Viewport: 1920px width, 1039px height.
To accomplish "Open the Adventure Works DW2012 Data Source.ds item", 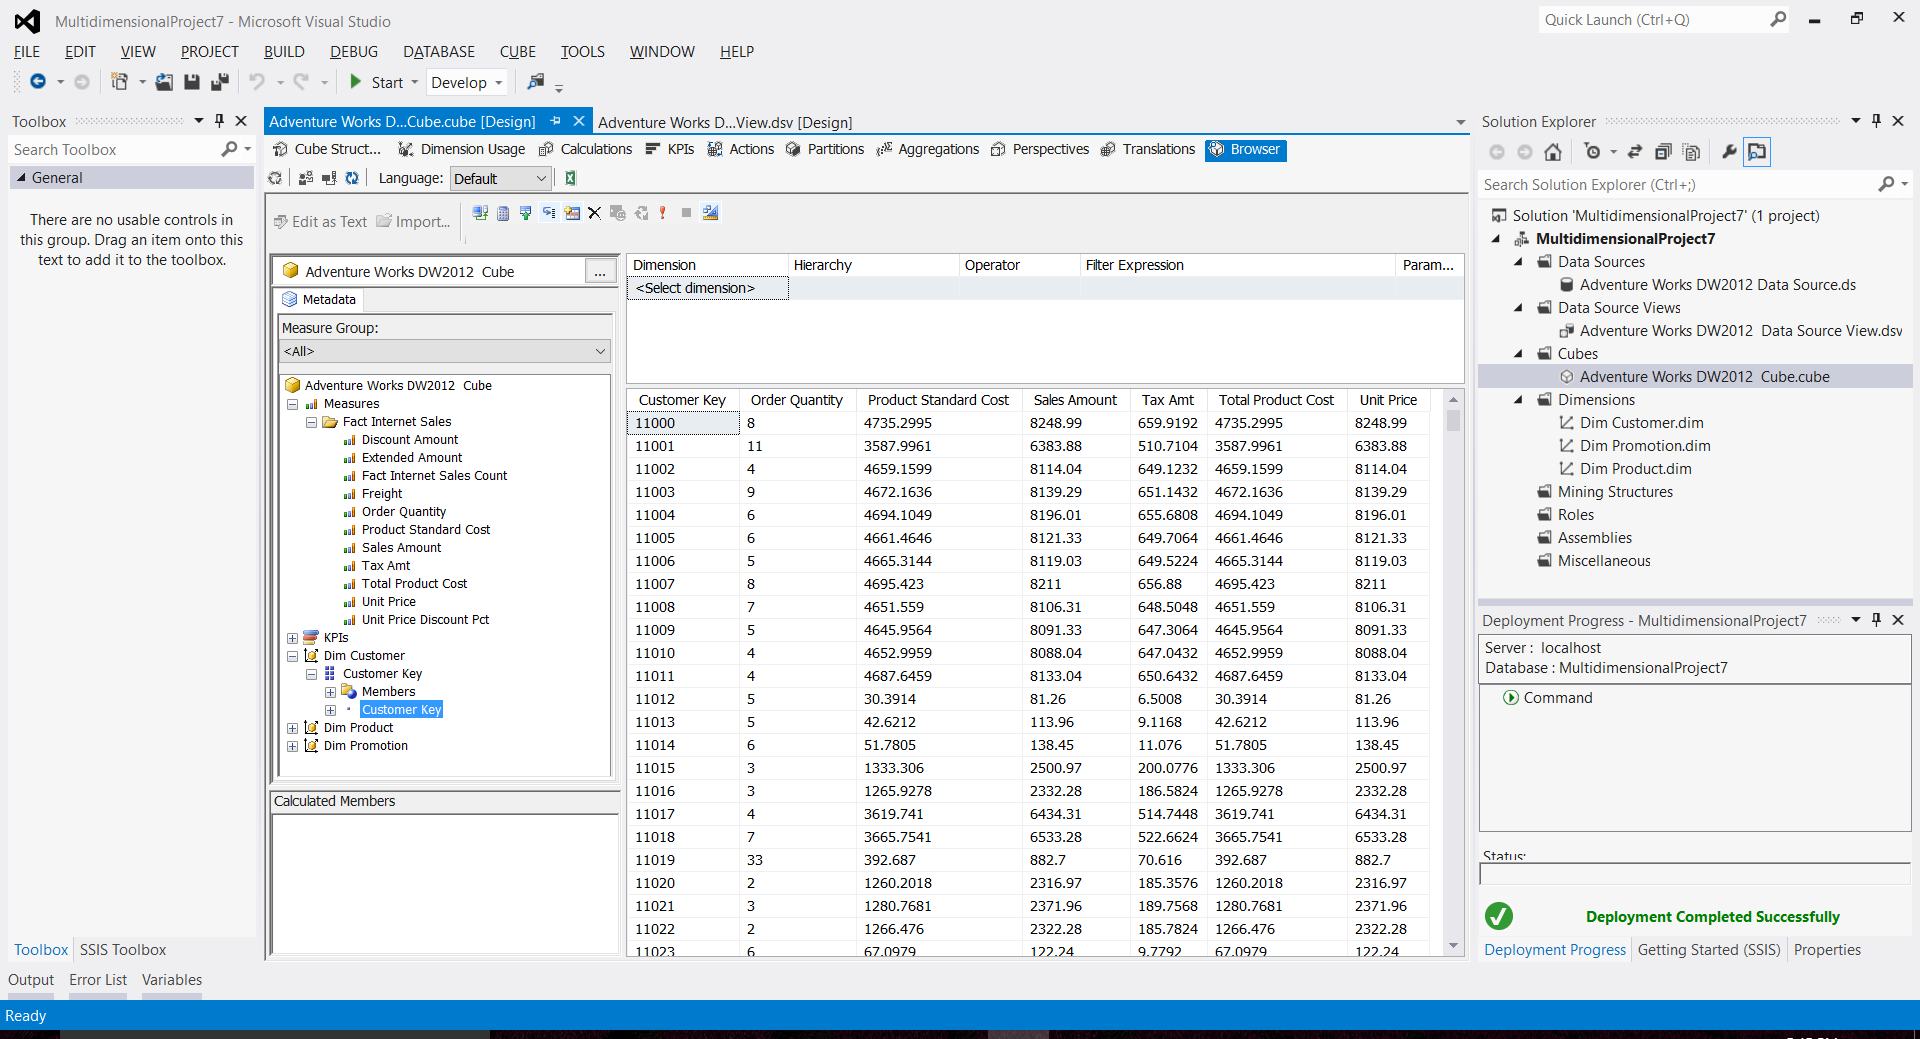I will coord(1717,285).
